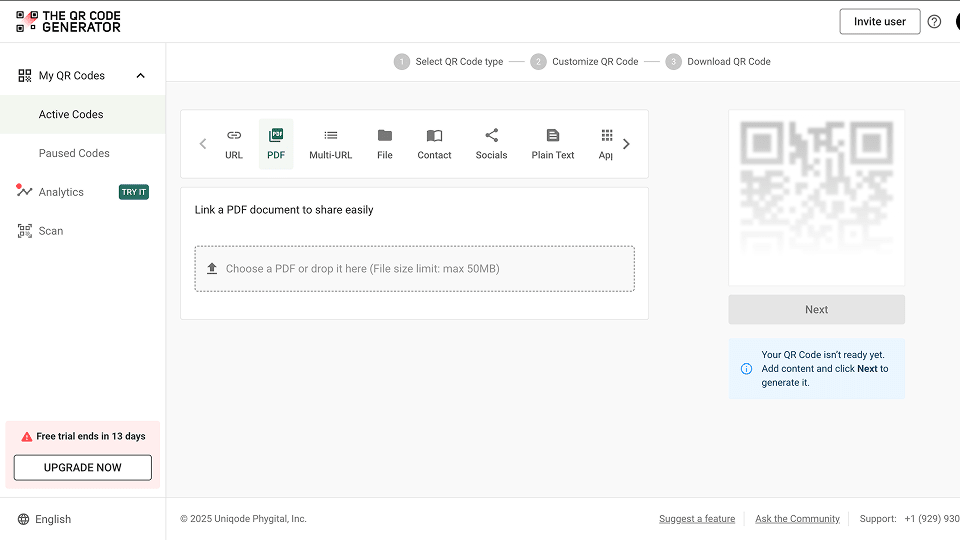Image resolution: width=960 pixels, height=540 pixels.
Task: Open the Suggest a feature link
Action: [697, 519]
